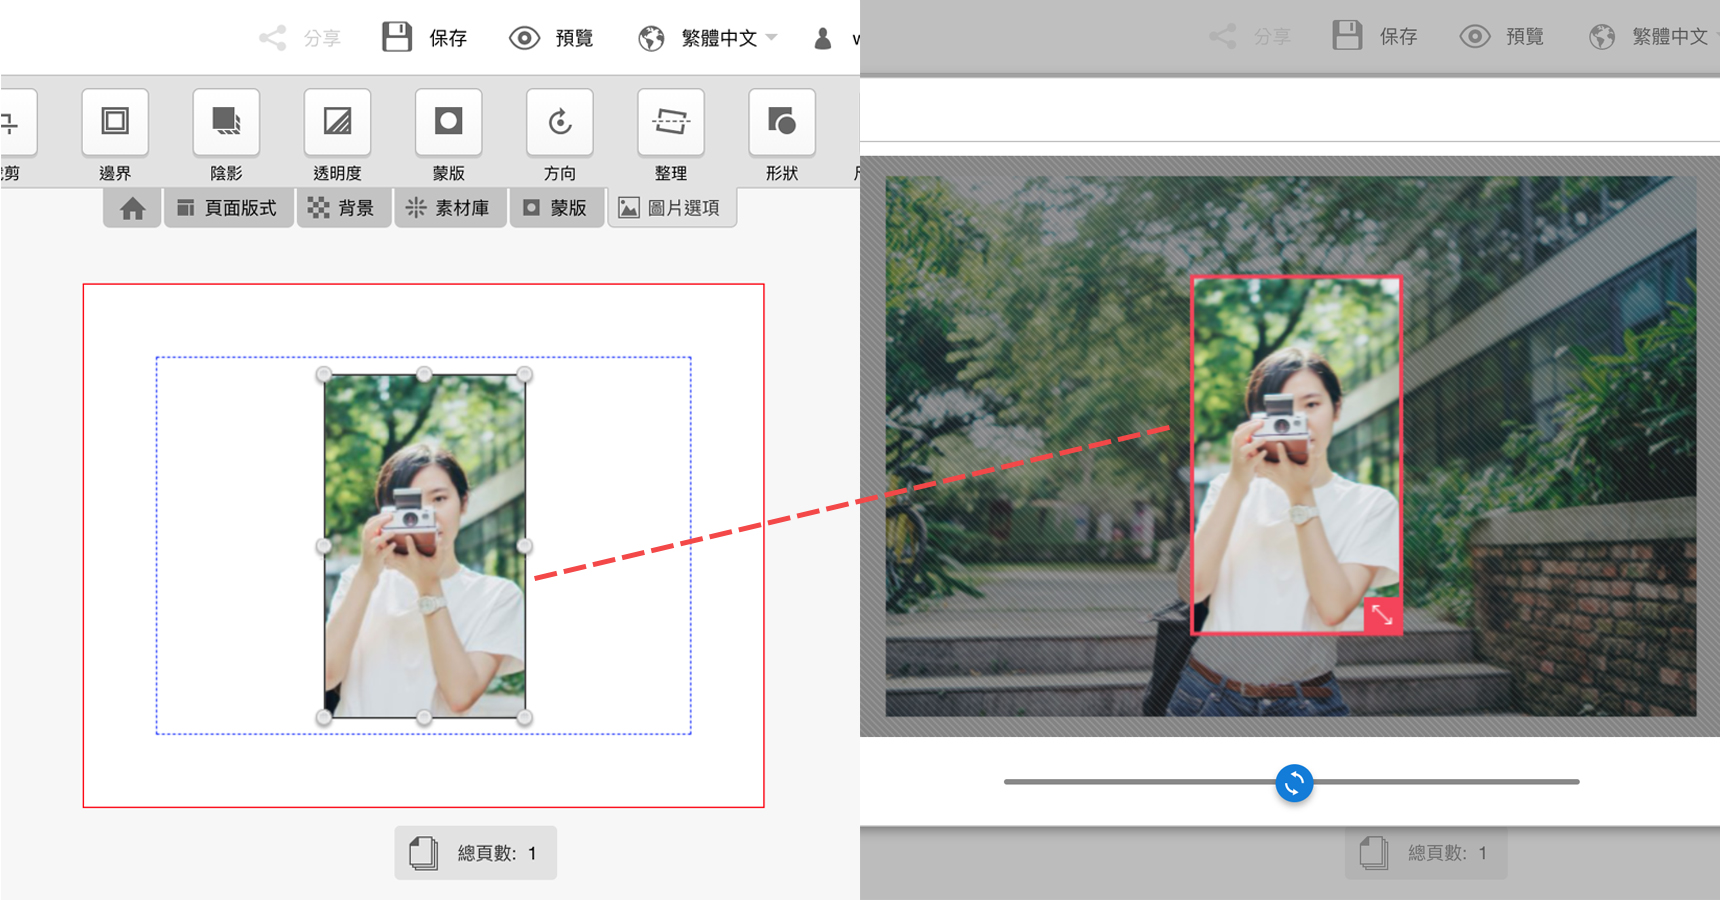Switch to the 背景 background tab
1720x900 pixels.
(x=343, y=208)
